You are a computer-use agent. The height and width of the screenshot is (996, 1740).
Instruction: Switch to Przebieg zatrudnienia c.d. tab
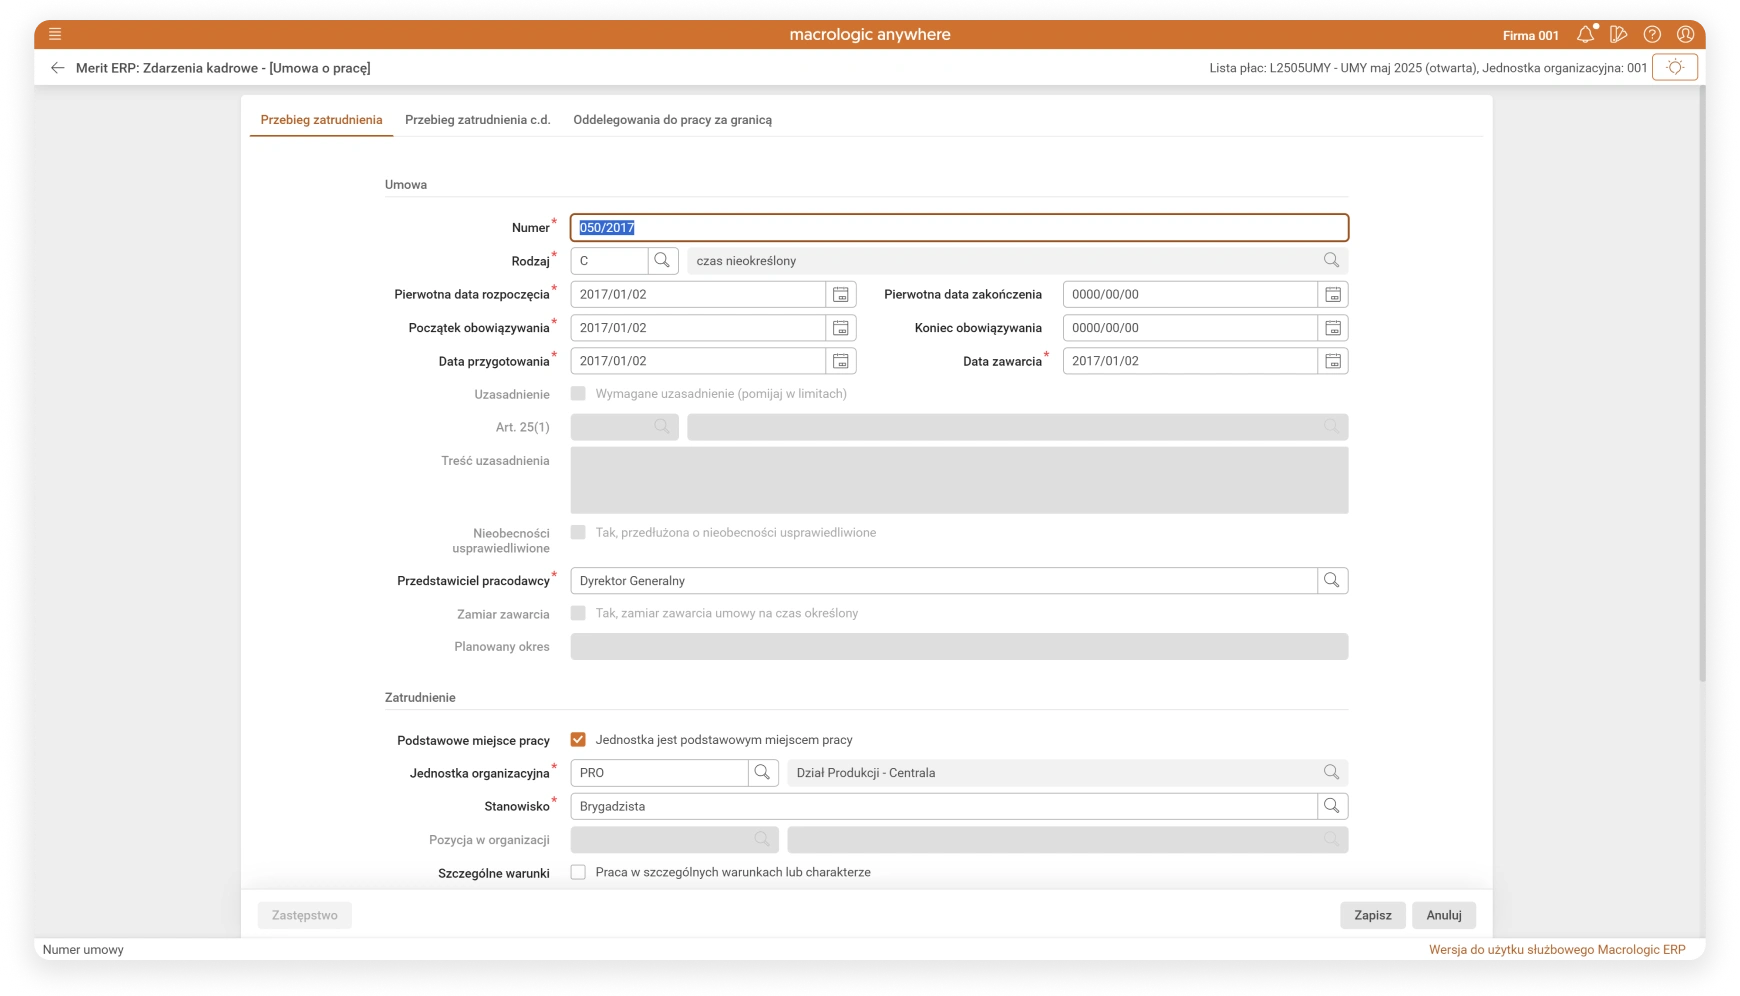477,120
